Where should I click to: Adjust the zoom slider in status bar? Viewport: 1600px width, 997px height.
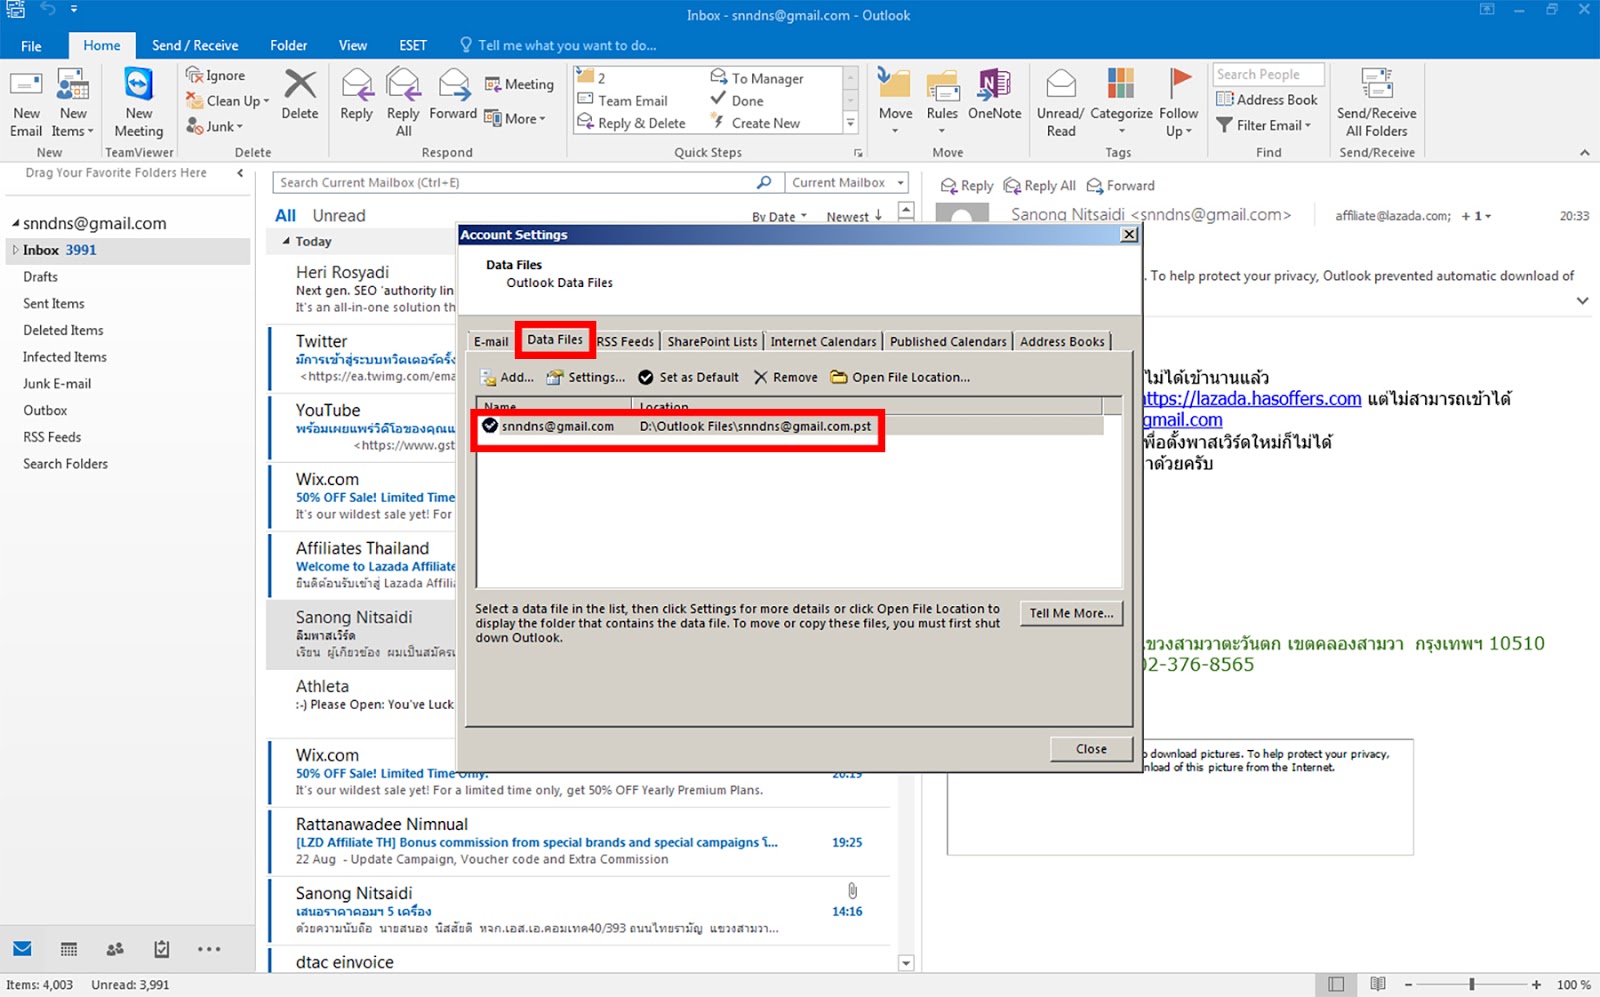coord(1472,985)
